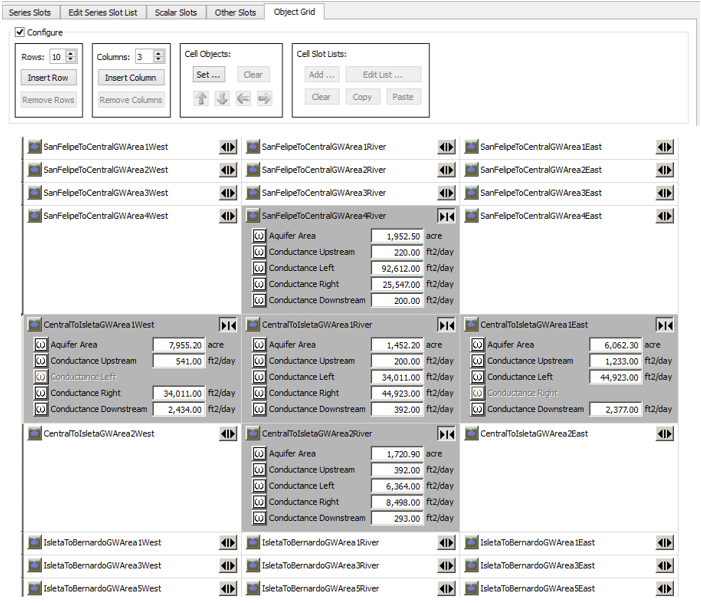Collapse the SanFelipeToCentralGWArea4River slot list
The image size is (701, 603).
[x=446, y=216]
